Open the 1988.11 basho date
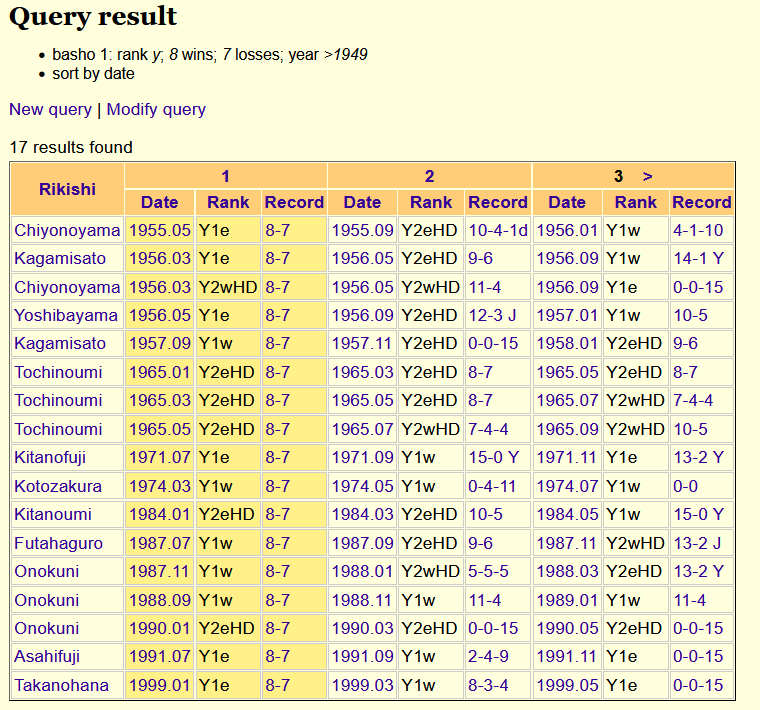The width and height of the screenshot is (760, 710). [x=362, y=600]
